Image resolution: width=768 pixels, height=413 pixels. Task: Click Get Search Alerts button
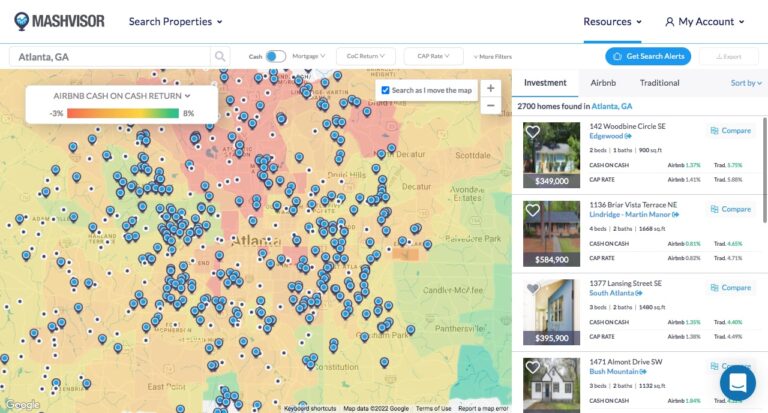(647, 56)
